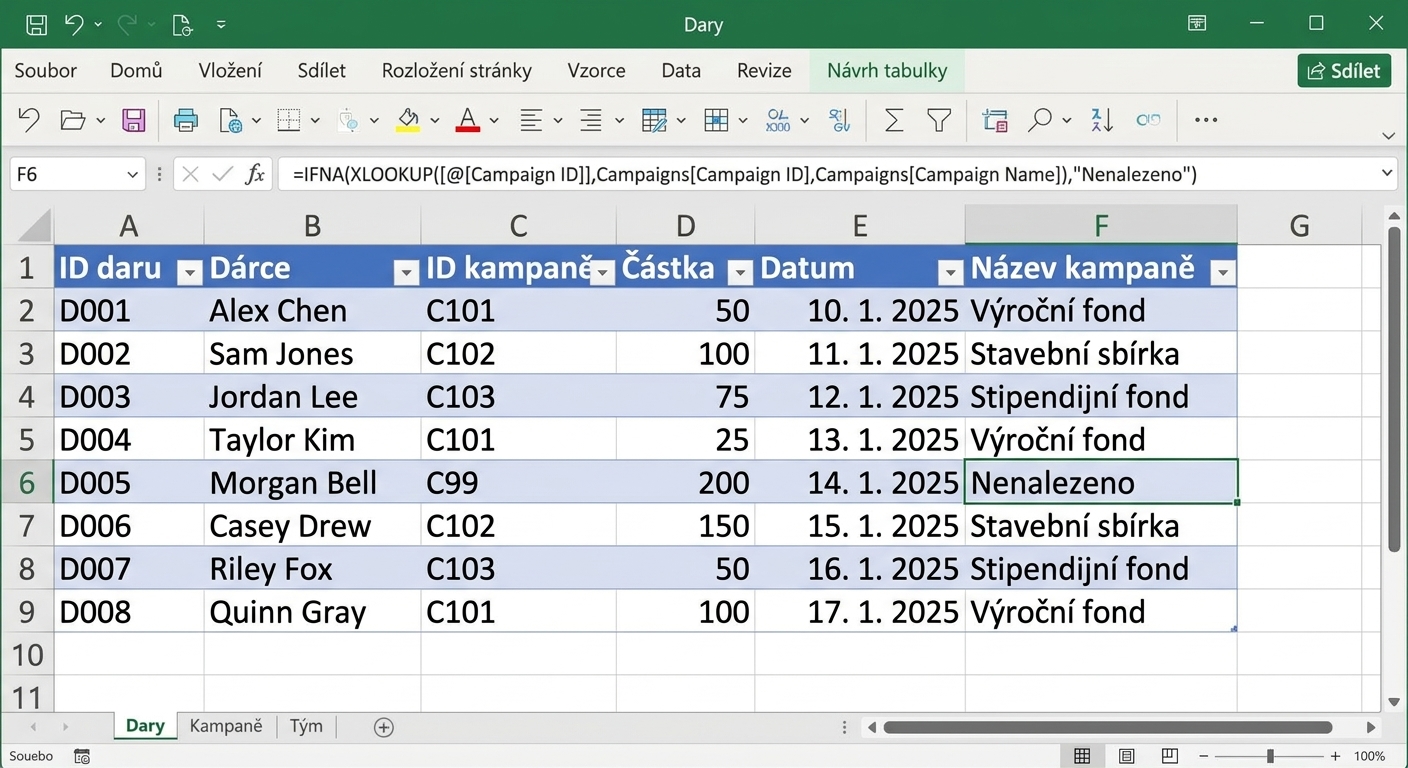Open the filter dropdown for Dárce column
Viewport: 1408px width, 768px height.
point(405,272)
